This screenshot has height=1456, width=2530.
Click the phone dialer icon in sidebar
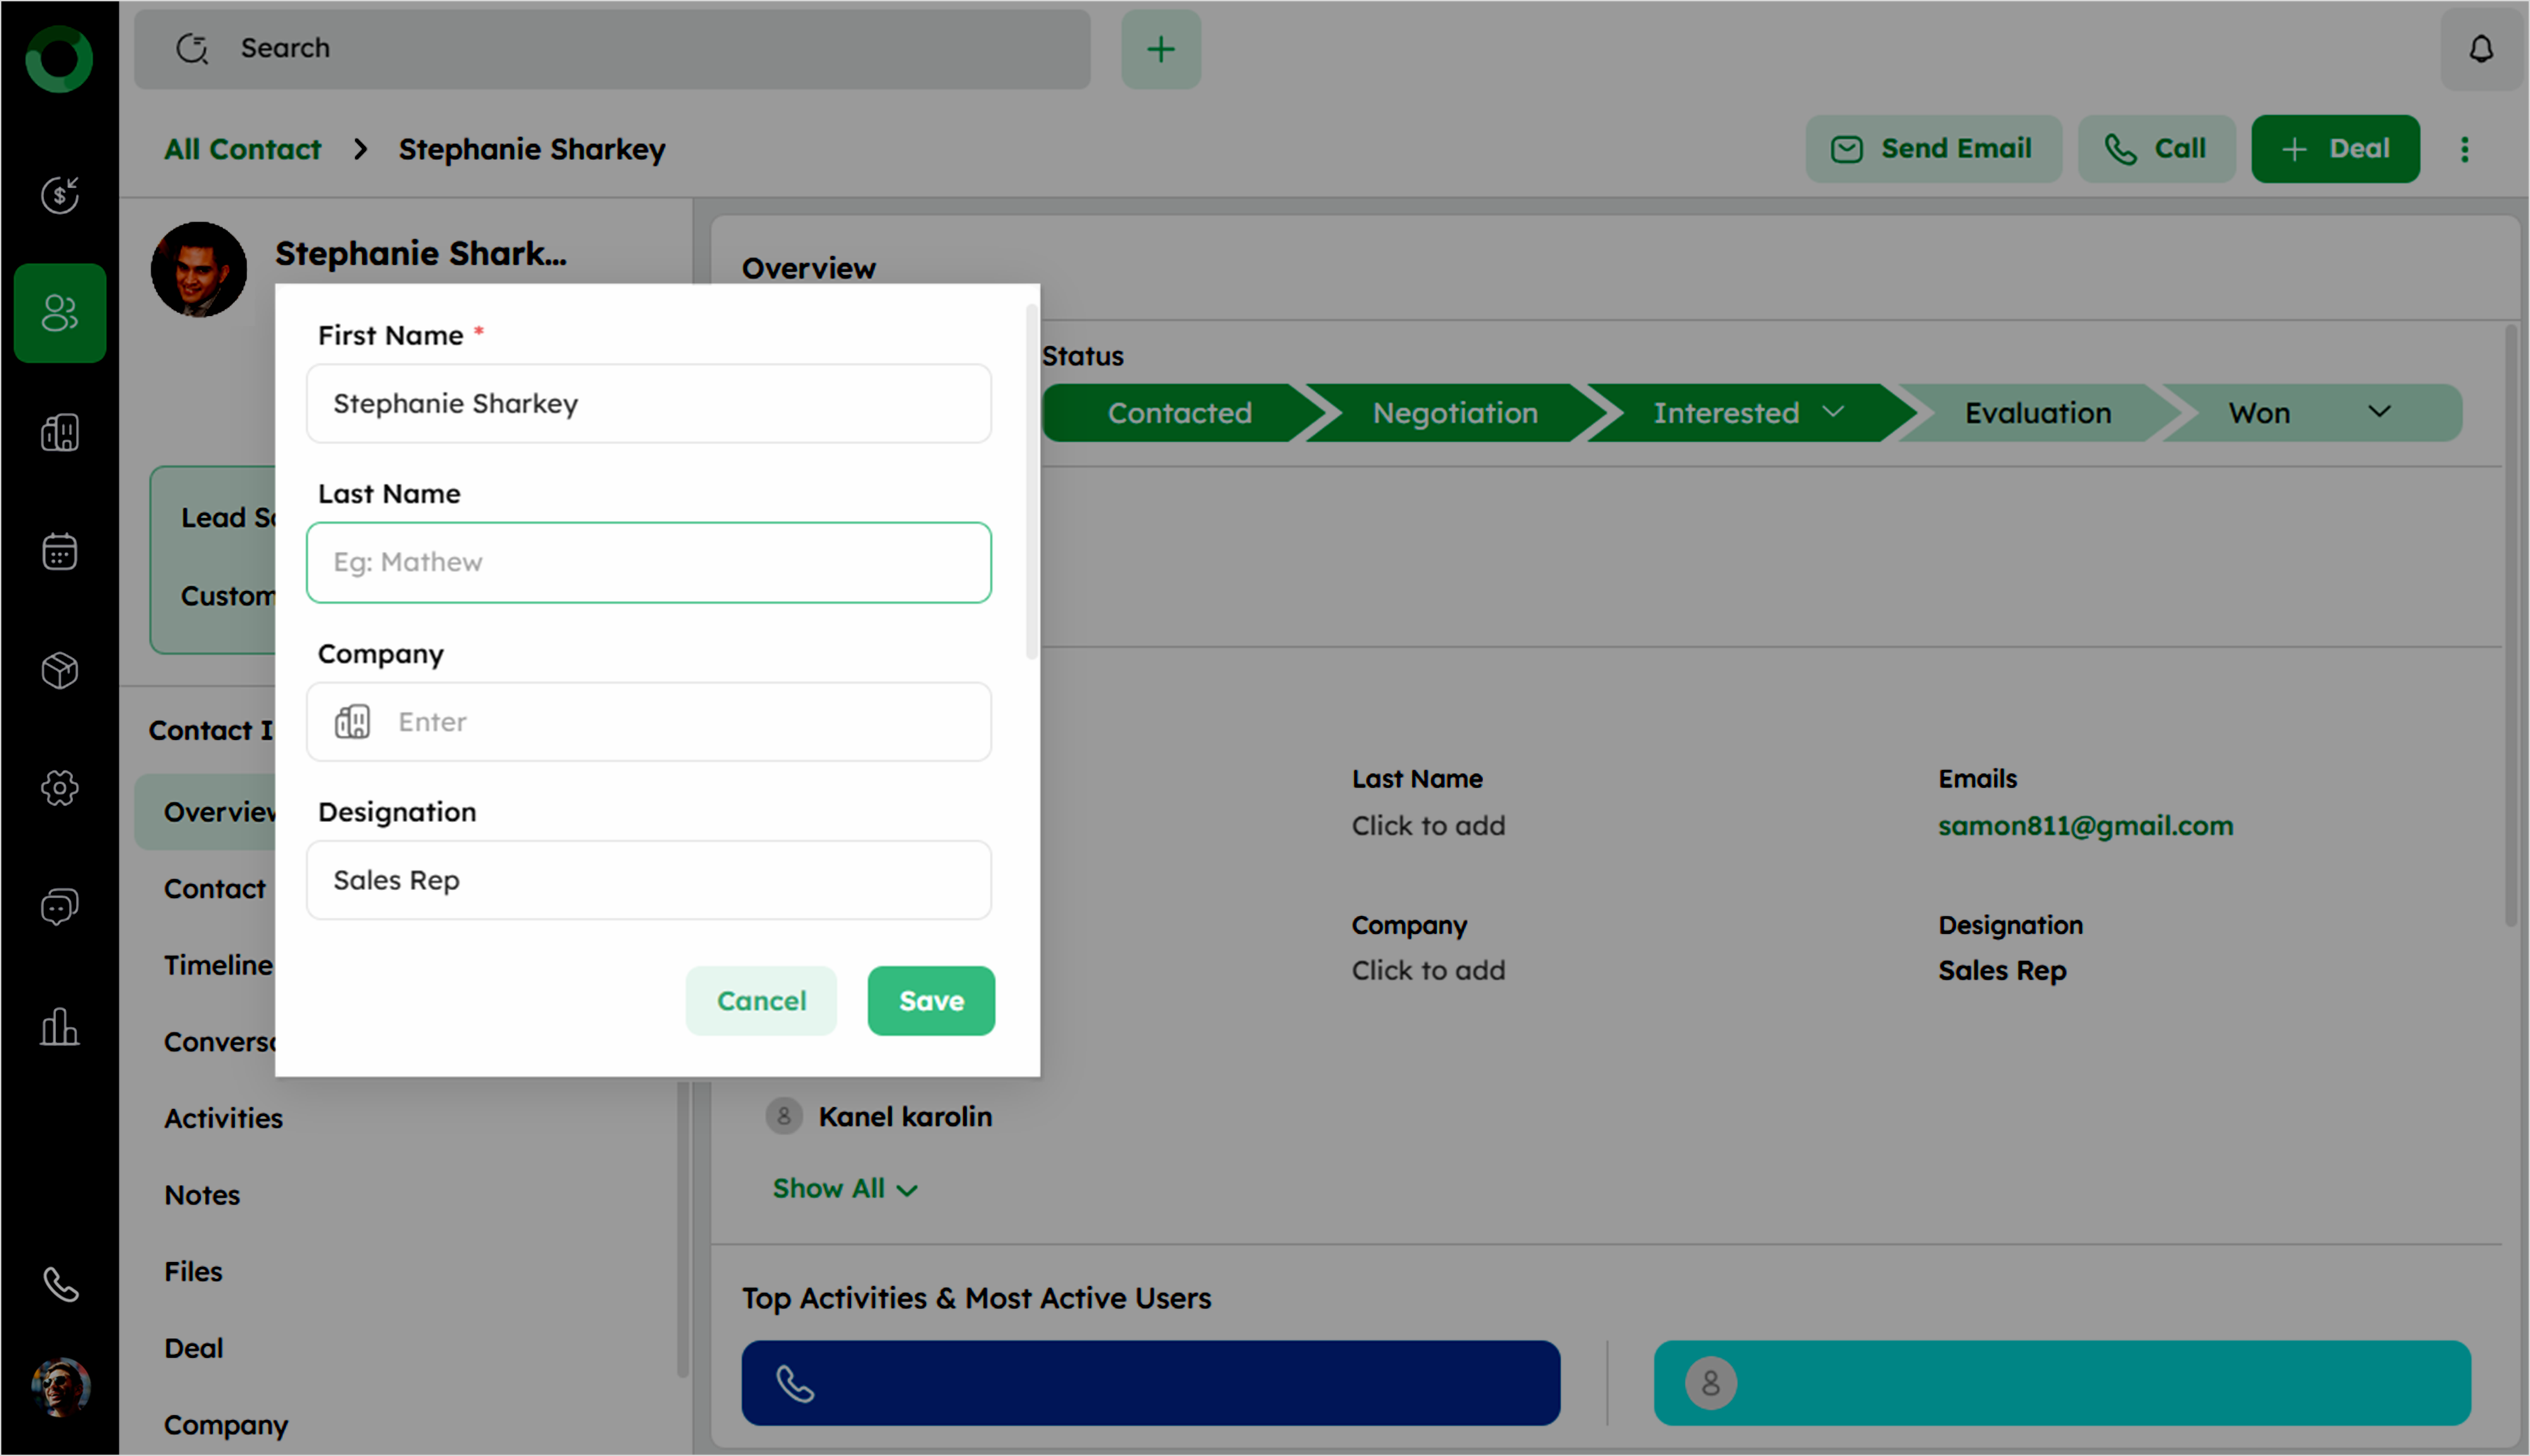pos(59,1284)
